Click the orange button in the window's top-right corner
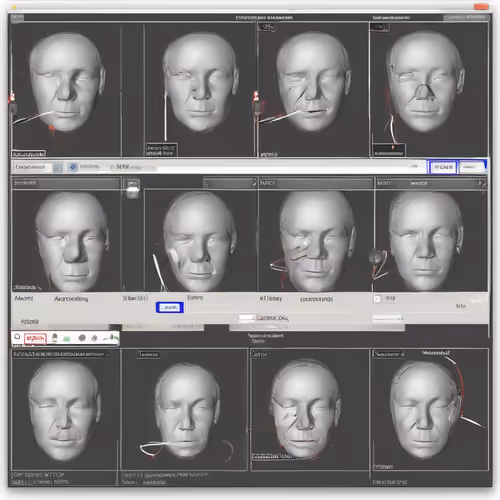Image resolution: width=500 pixels, height=500 pixels. [x=481, y=7]
